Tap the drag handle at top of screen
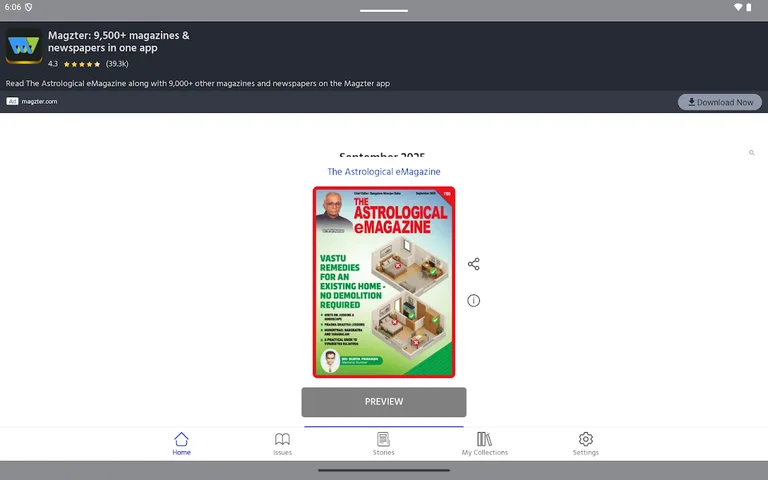The image size is (768, 480). [x=383, y=10]
